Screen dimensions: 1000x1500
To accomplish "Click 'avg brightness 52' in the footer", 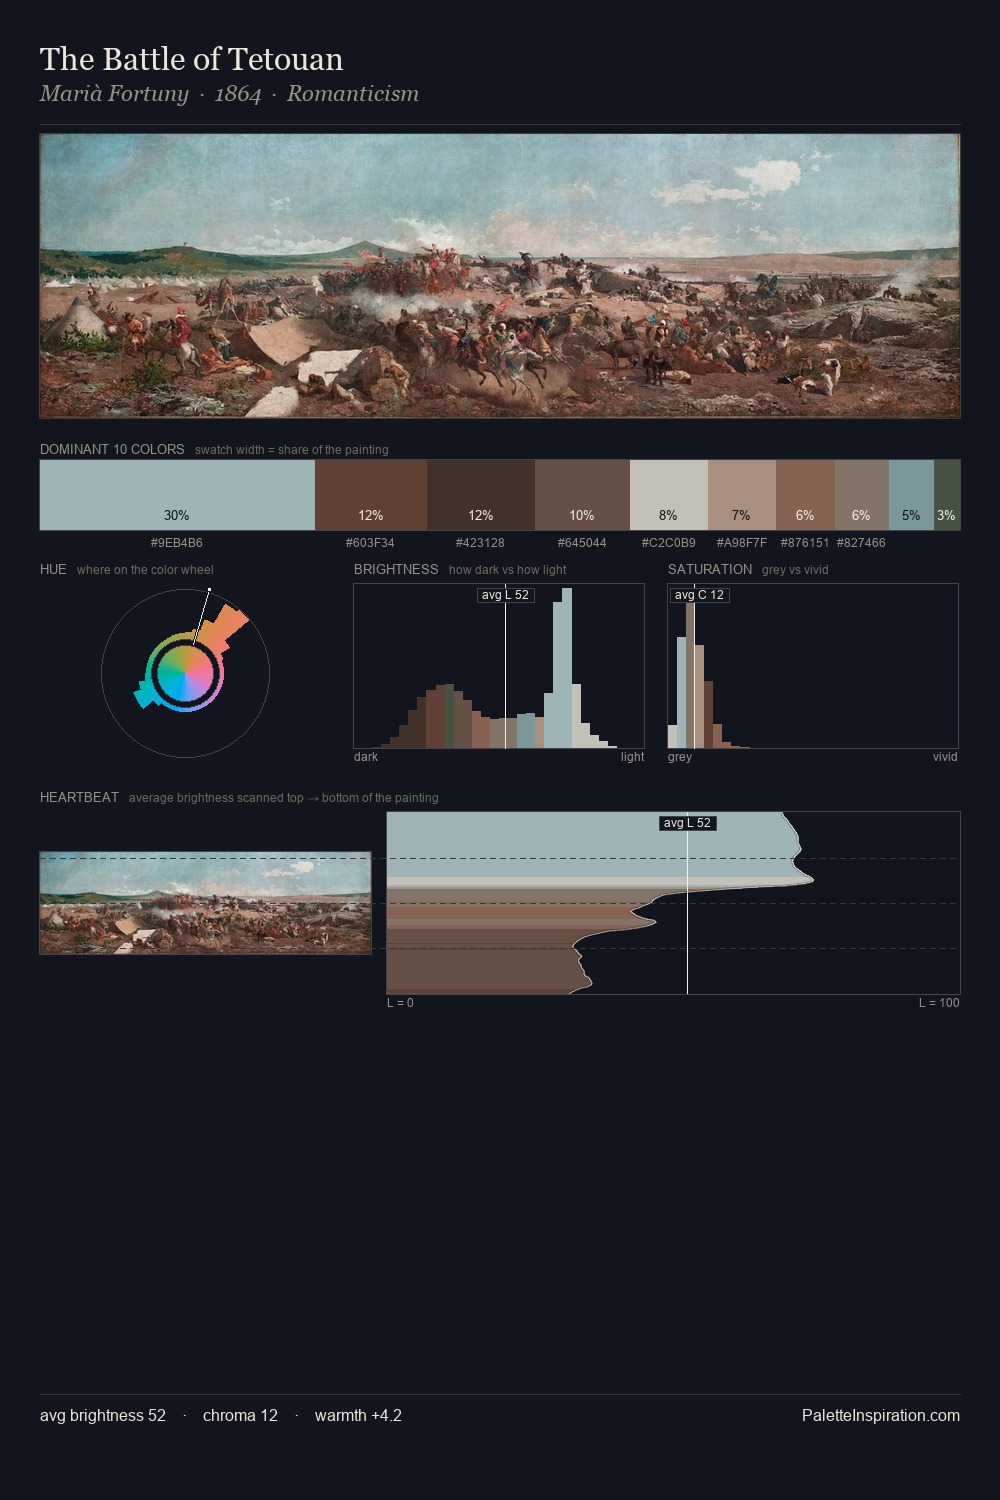I will pyautogui.click(x=103, y=1415).
